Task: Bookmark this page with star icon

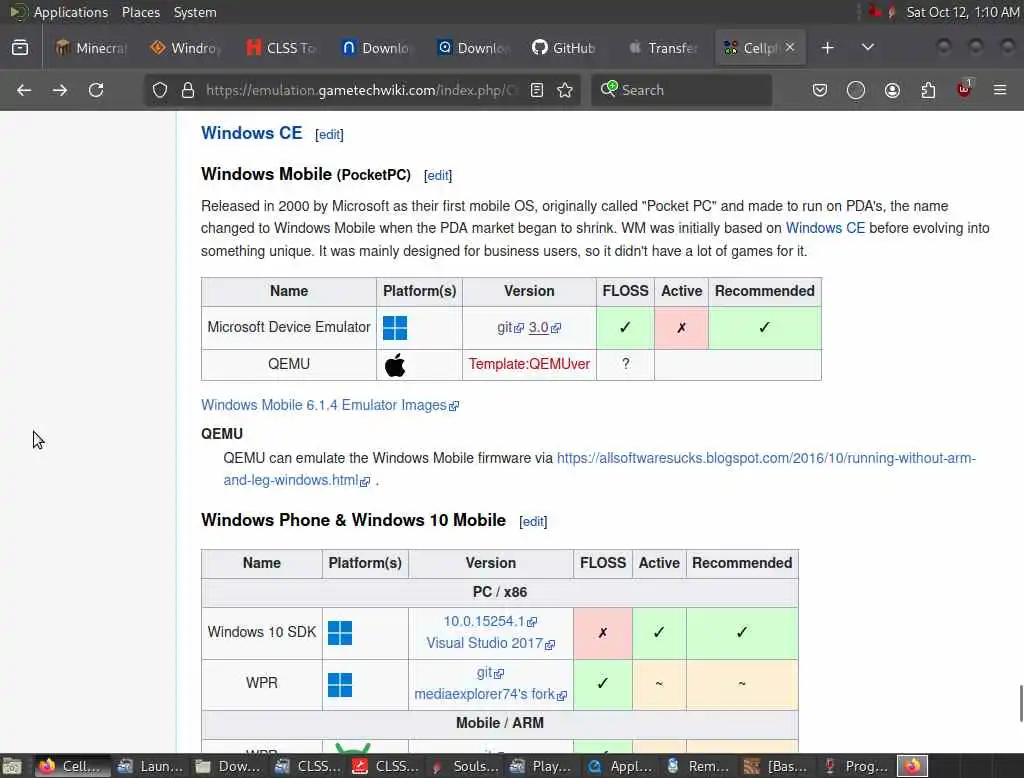Action: pos(565,90)
